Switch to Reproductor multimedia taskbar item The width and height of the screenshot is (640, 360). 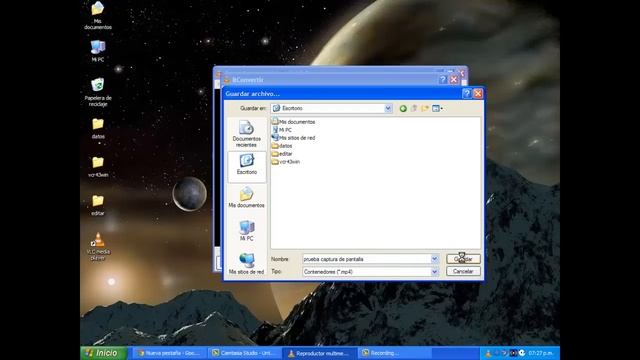pos(320,353)
